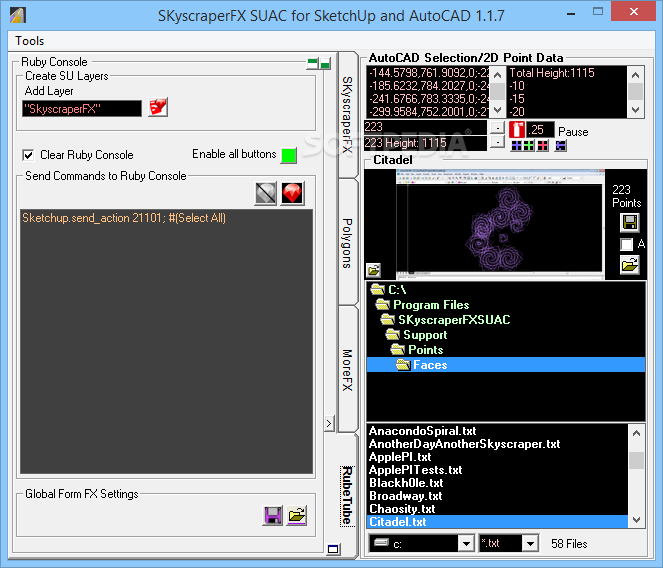
Task: Click the blue plus grid icon
Action: click(516, 146)
